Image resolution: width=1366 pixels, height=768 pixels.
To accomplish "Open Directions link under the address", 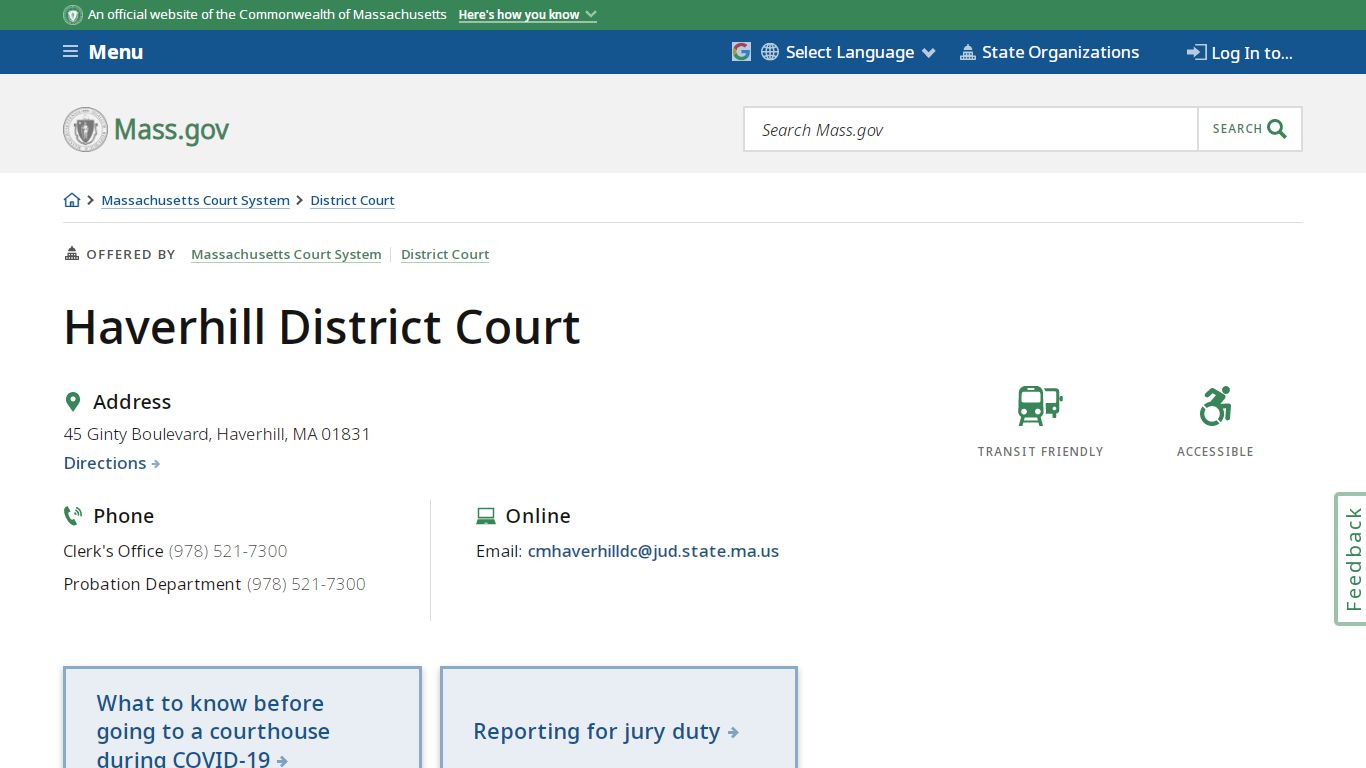I will (x=112, y=463).
